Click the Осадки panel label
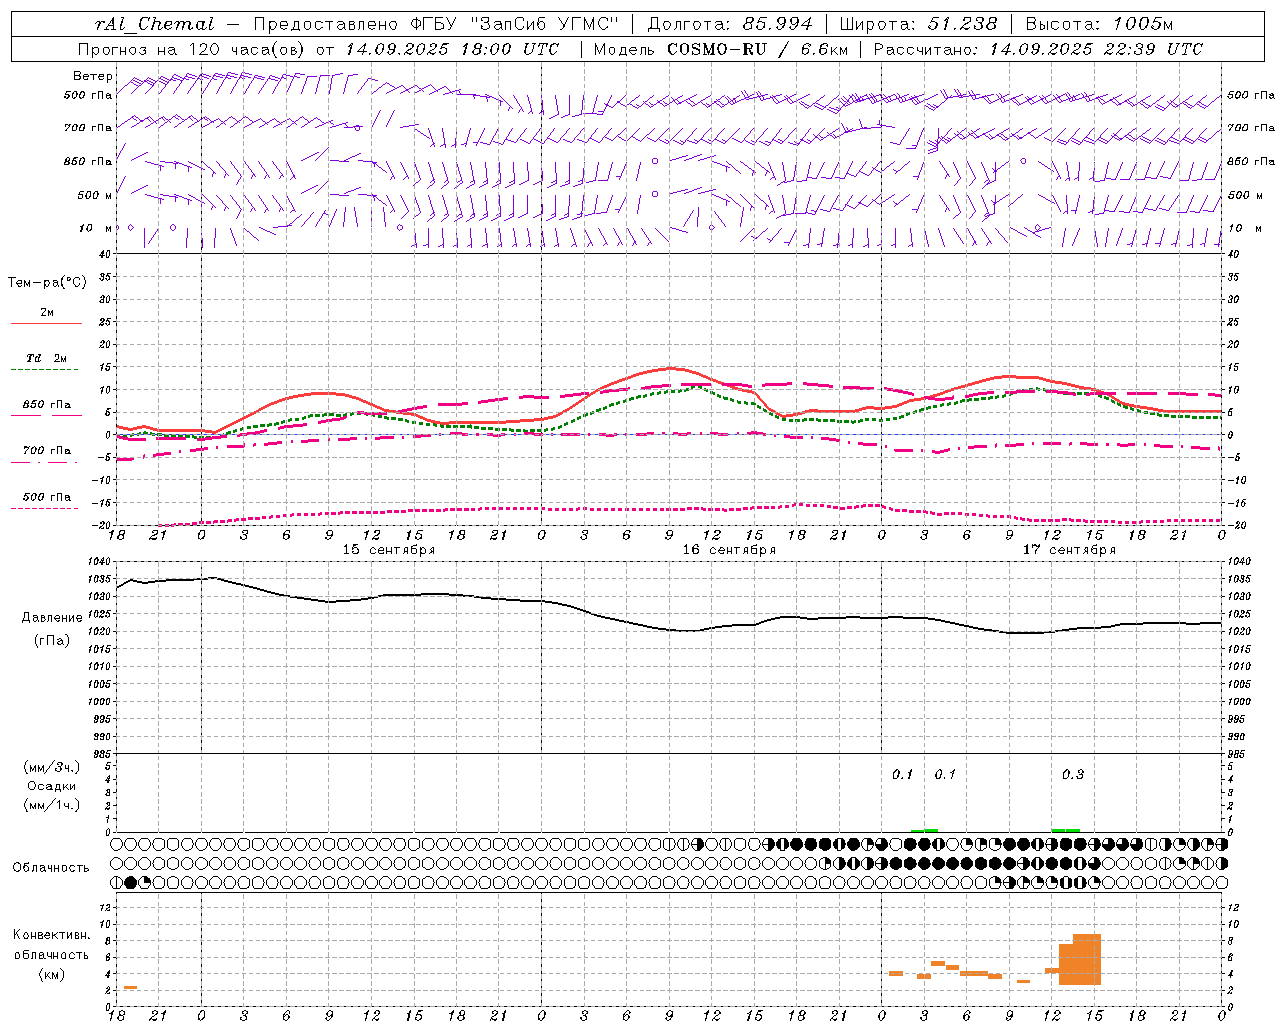The image size is (1280, 1024). [52, 786]
